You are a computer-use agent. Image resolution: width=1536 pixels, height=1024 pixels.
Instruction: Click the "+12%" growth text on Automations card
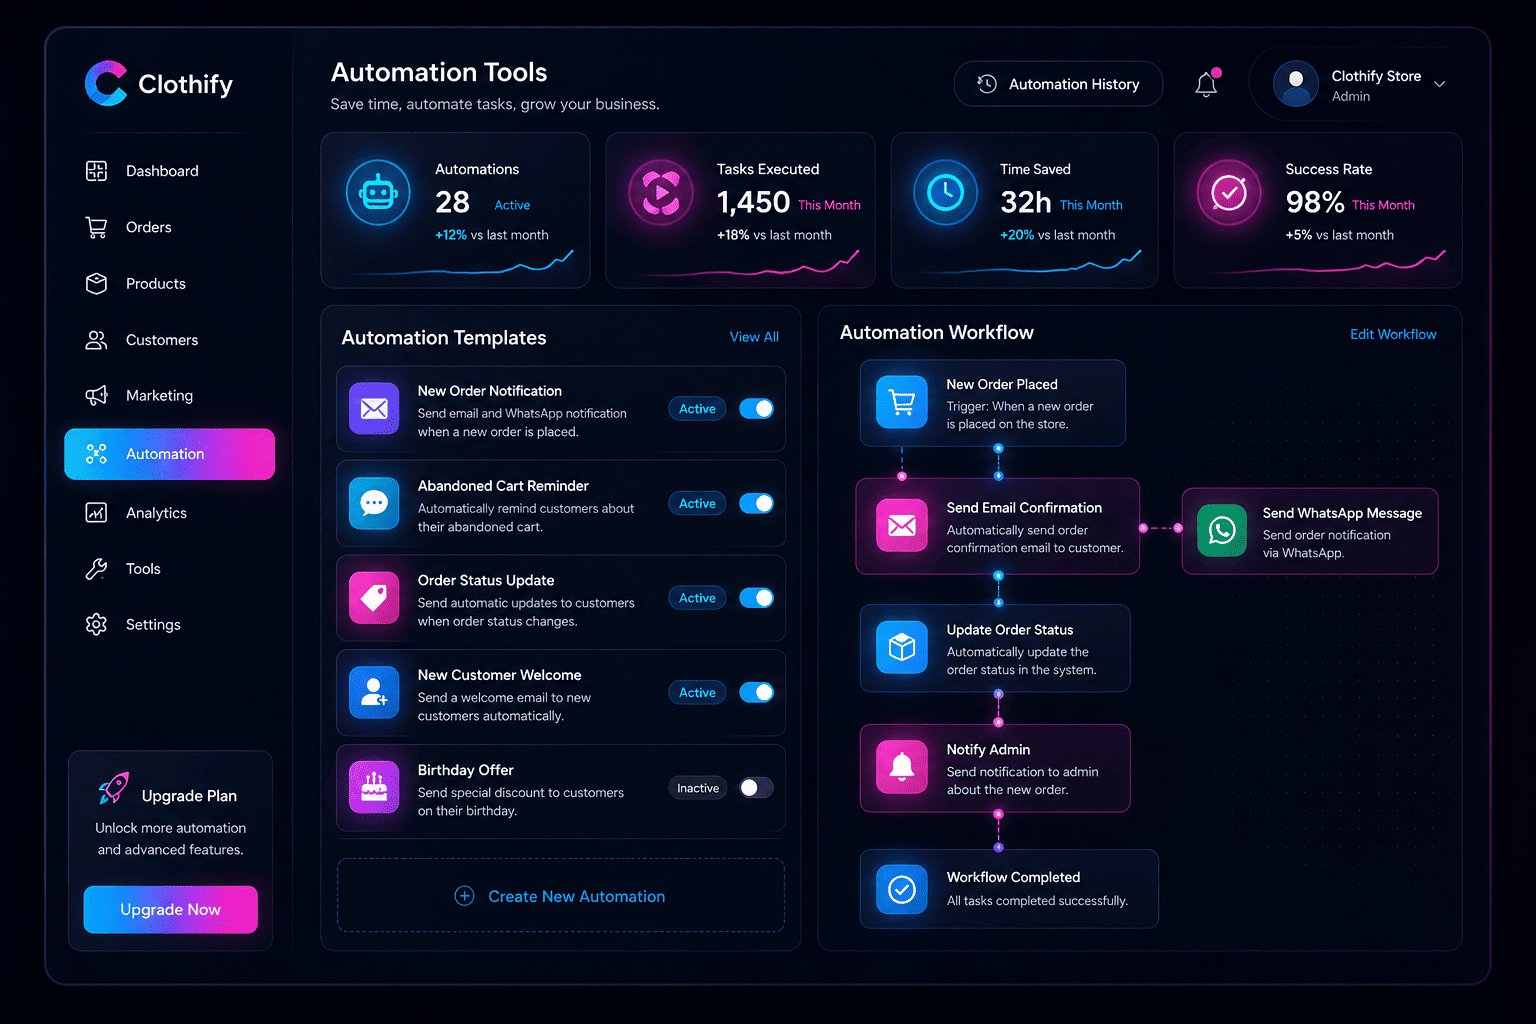tap(451, 235)
